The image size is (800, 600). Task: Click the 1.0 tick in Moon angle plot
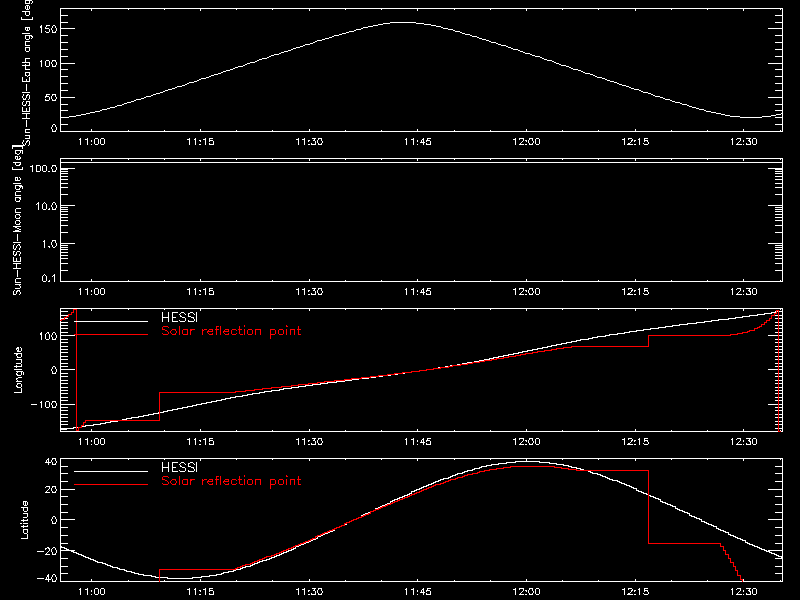click(x=49, y=244)
